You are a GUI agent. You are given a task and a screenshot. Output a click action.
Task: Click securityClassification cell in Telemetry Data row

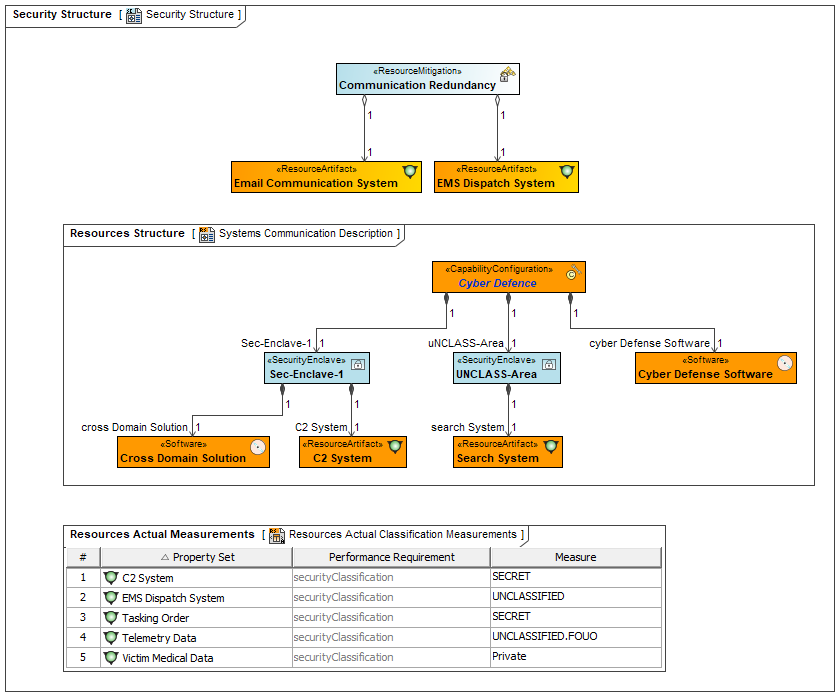(391, 637)
